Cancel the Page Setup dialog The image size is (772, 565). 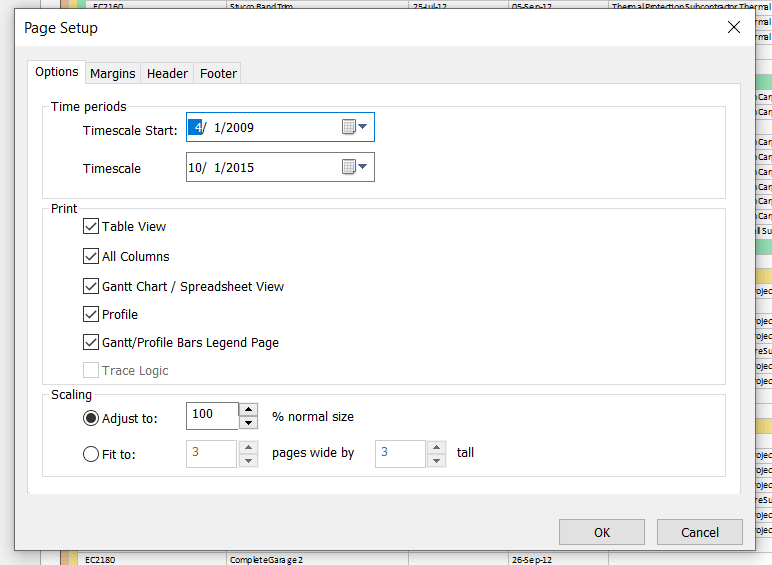(x=700, y=532)
